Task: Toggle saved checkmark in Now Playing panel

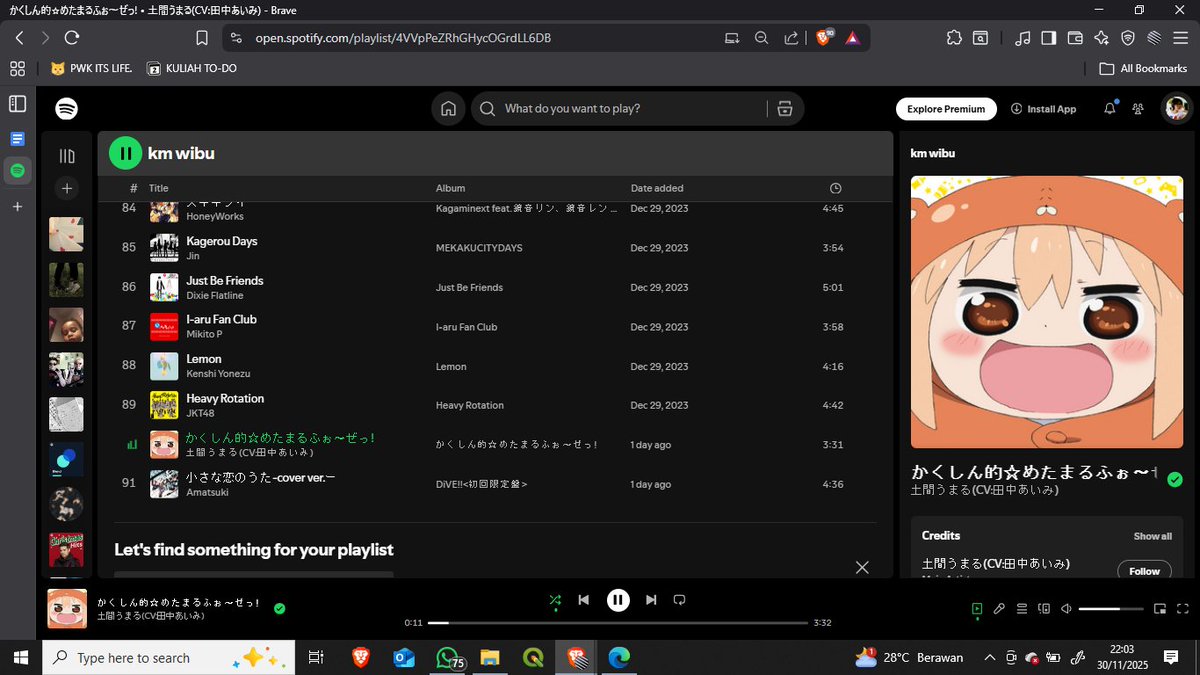Action: (1175, 480)
